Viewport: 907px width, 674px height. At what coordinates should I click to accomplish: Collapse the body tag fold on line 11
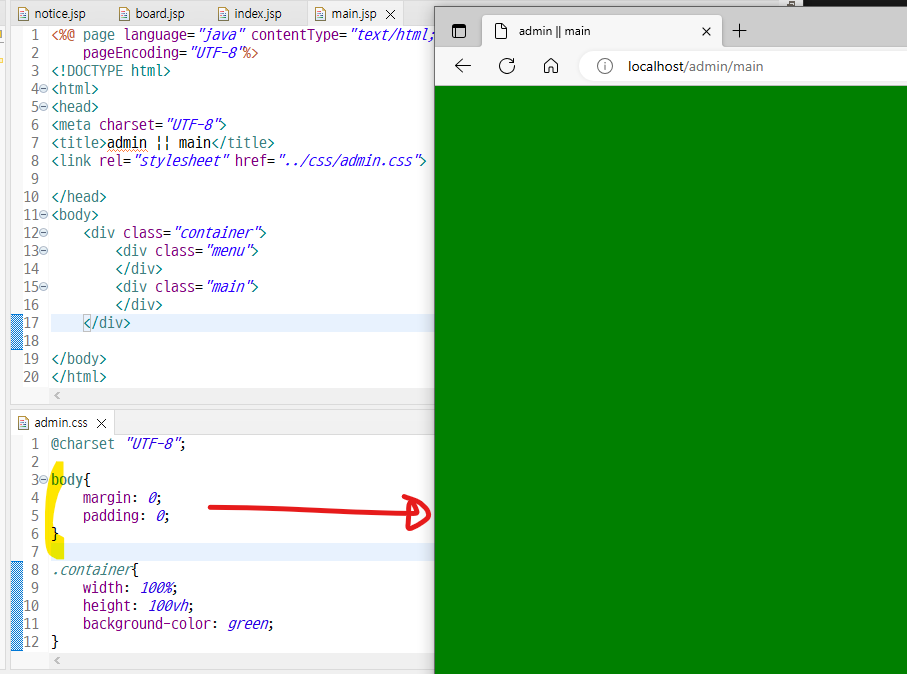point(43,215)
